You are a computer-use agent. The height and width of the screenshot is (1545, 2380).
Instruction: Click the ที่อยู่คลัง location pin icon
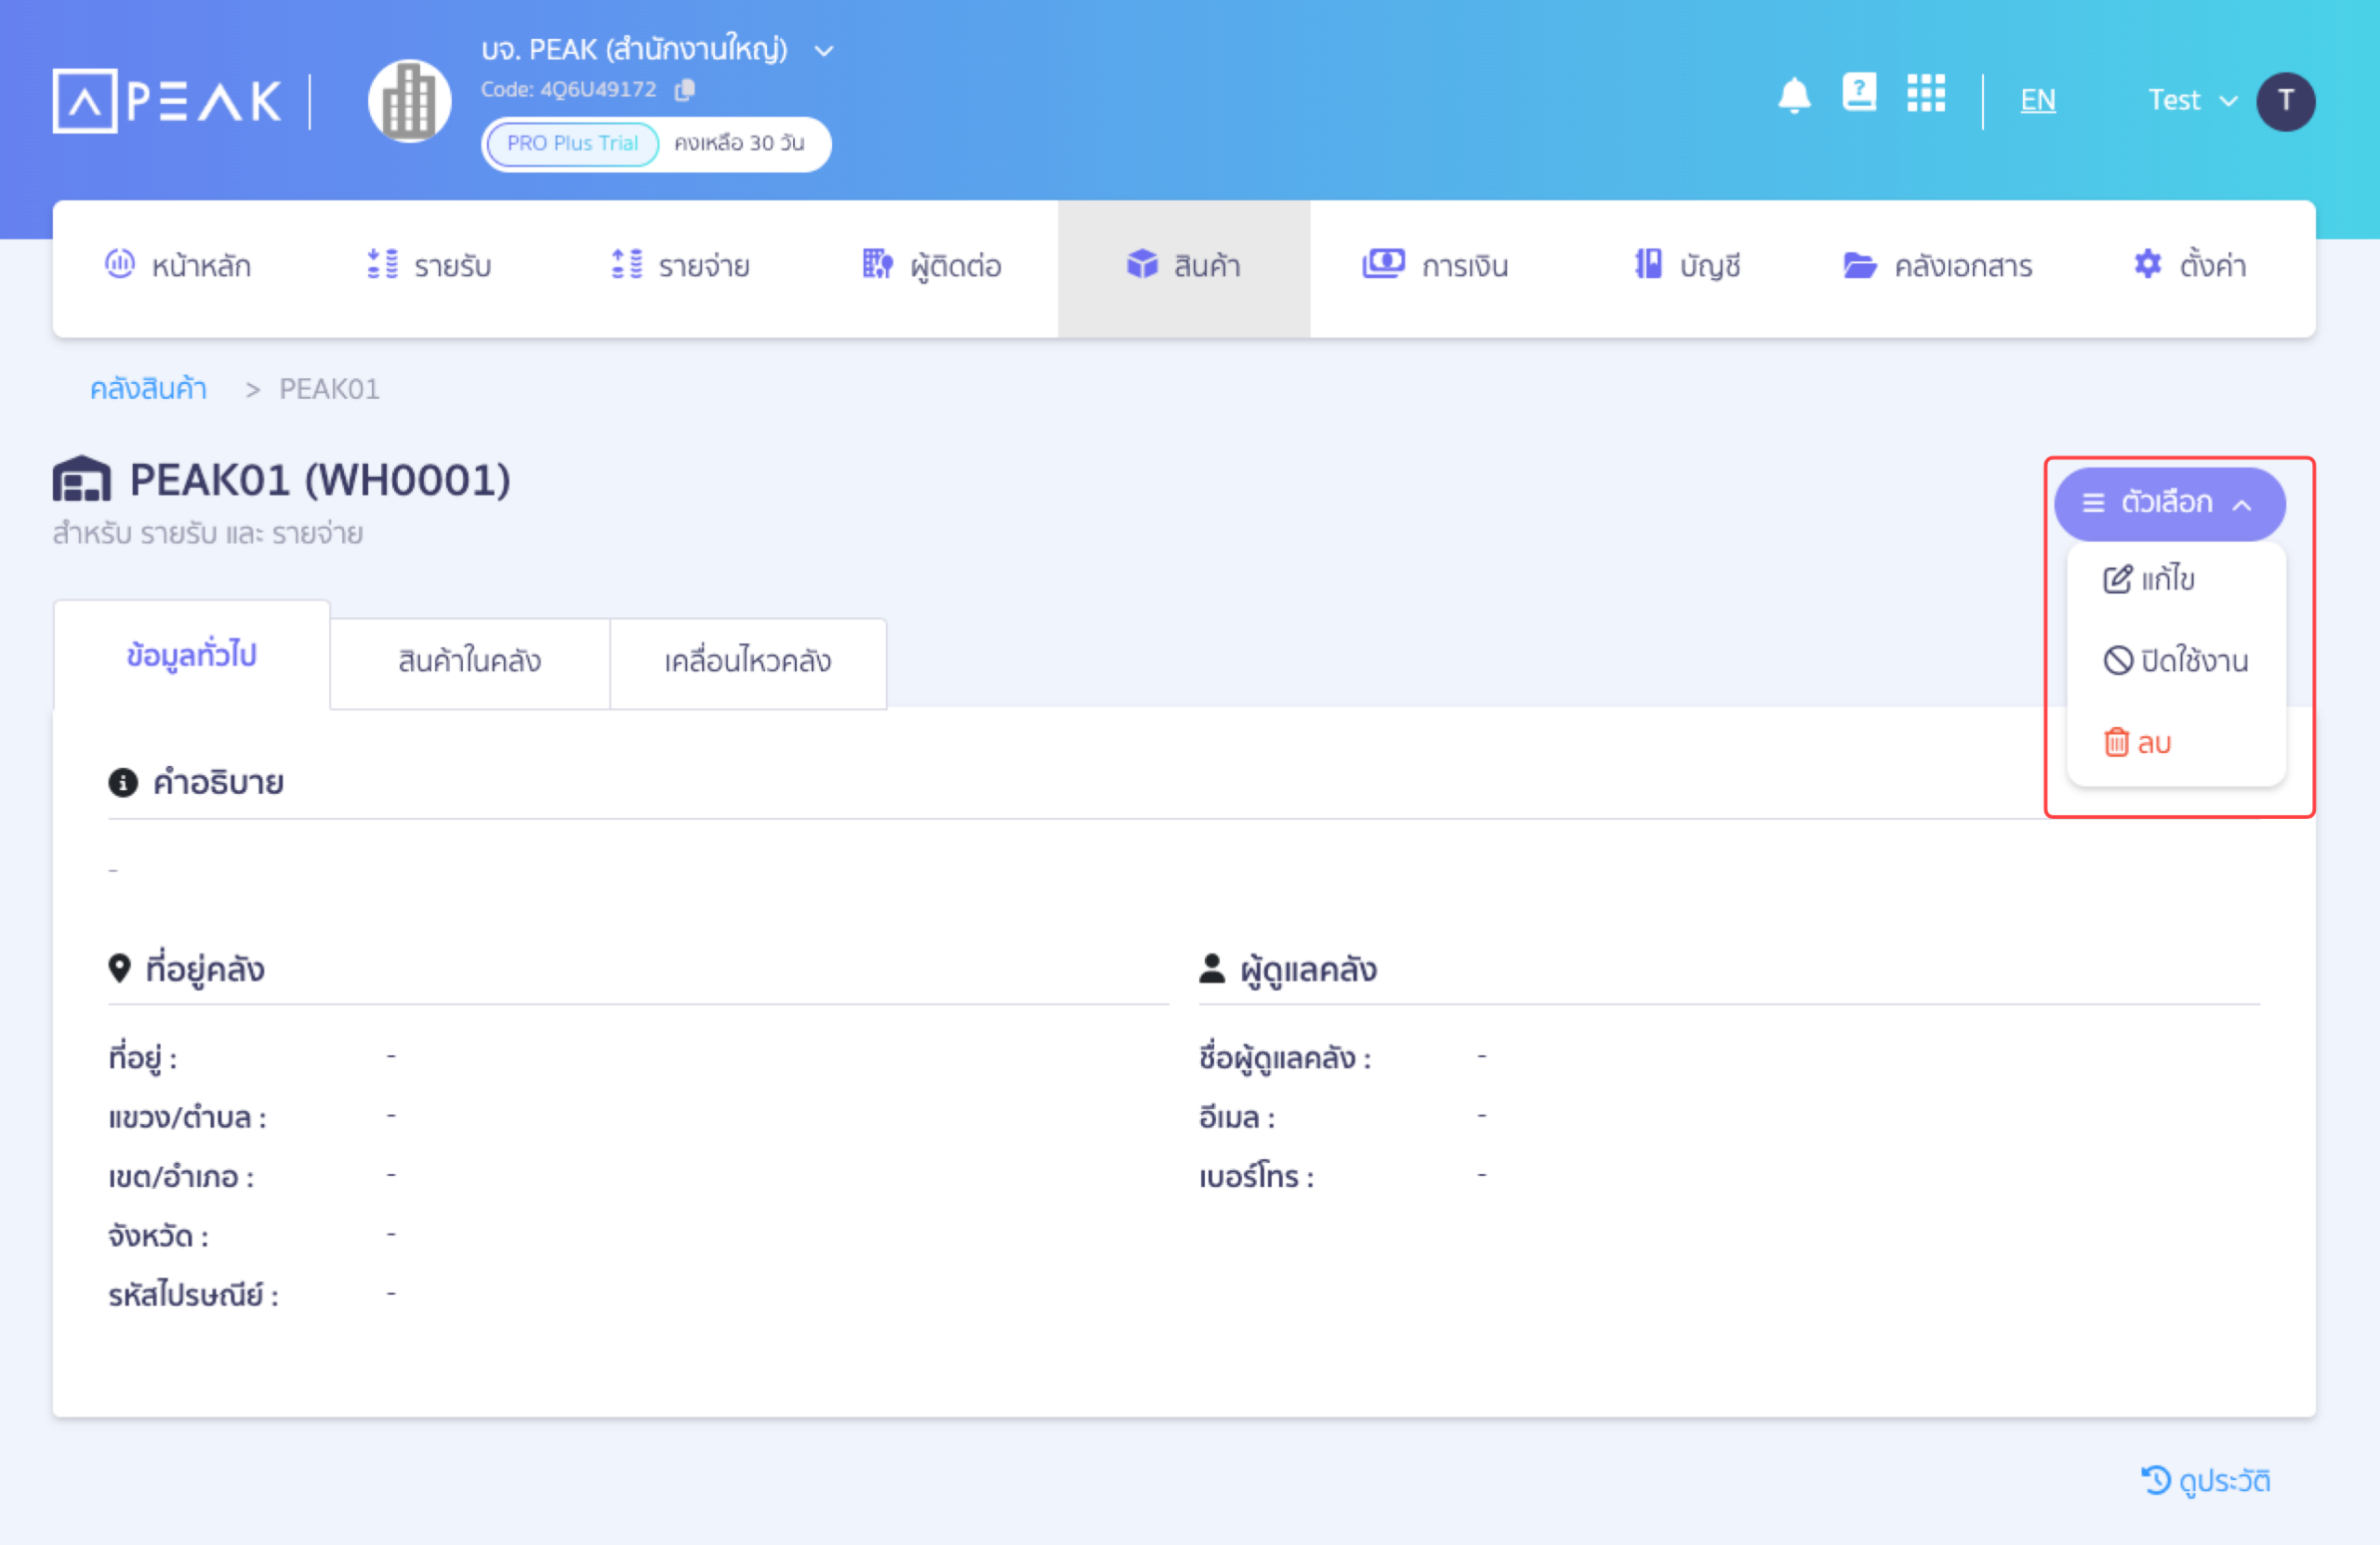[119, 969]
